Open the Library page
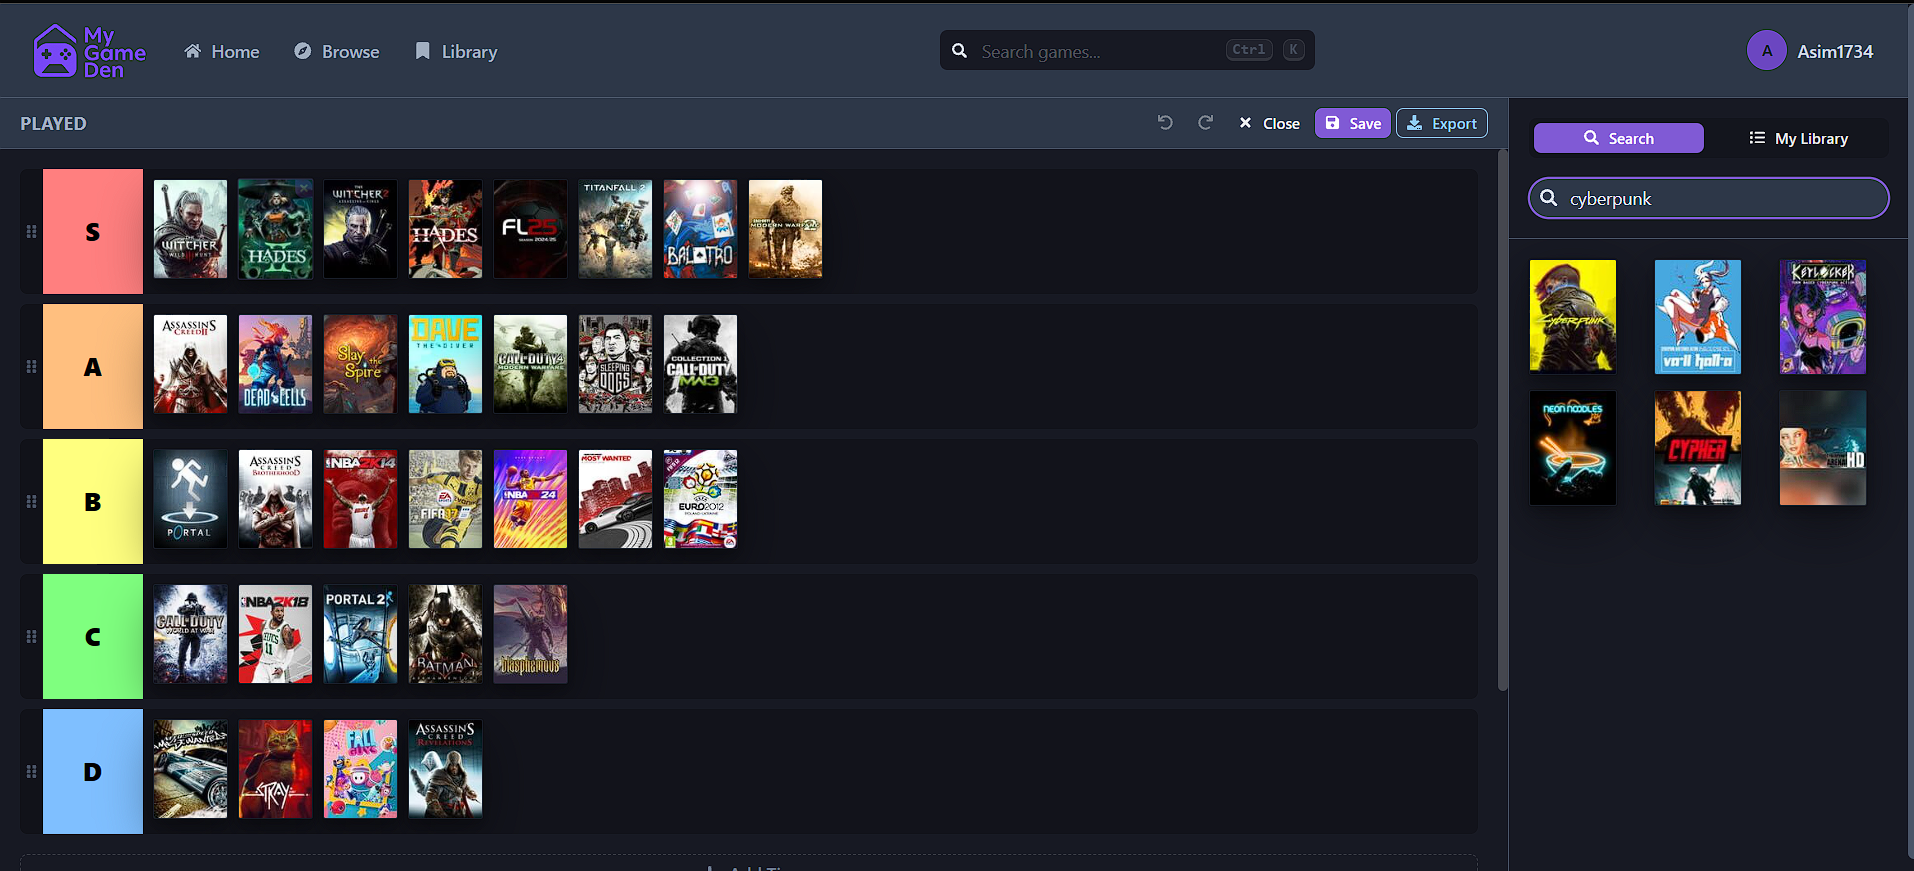Viewport: 1914px width, 871px height. [455, 51]
